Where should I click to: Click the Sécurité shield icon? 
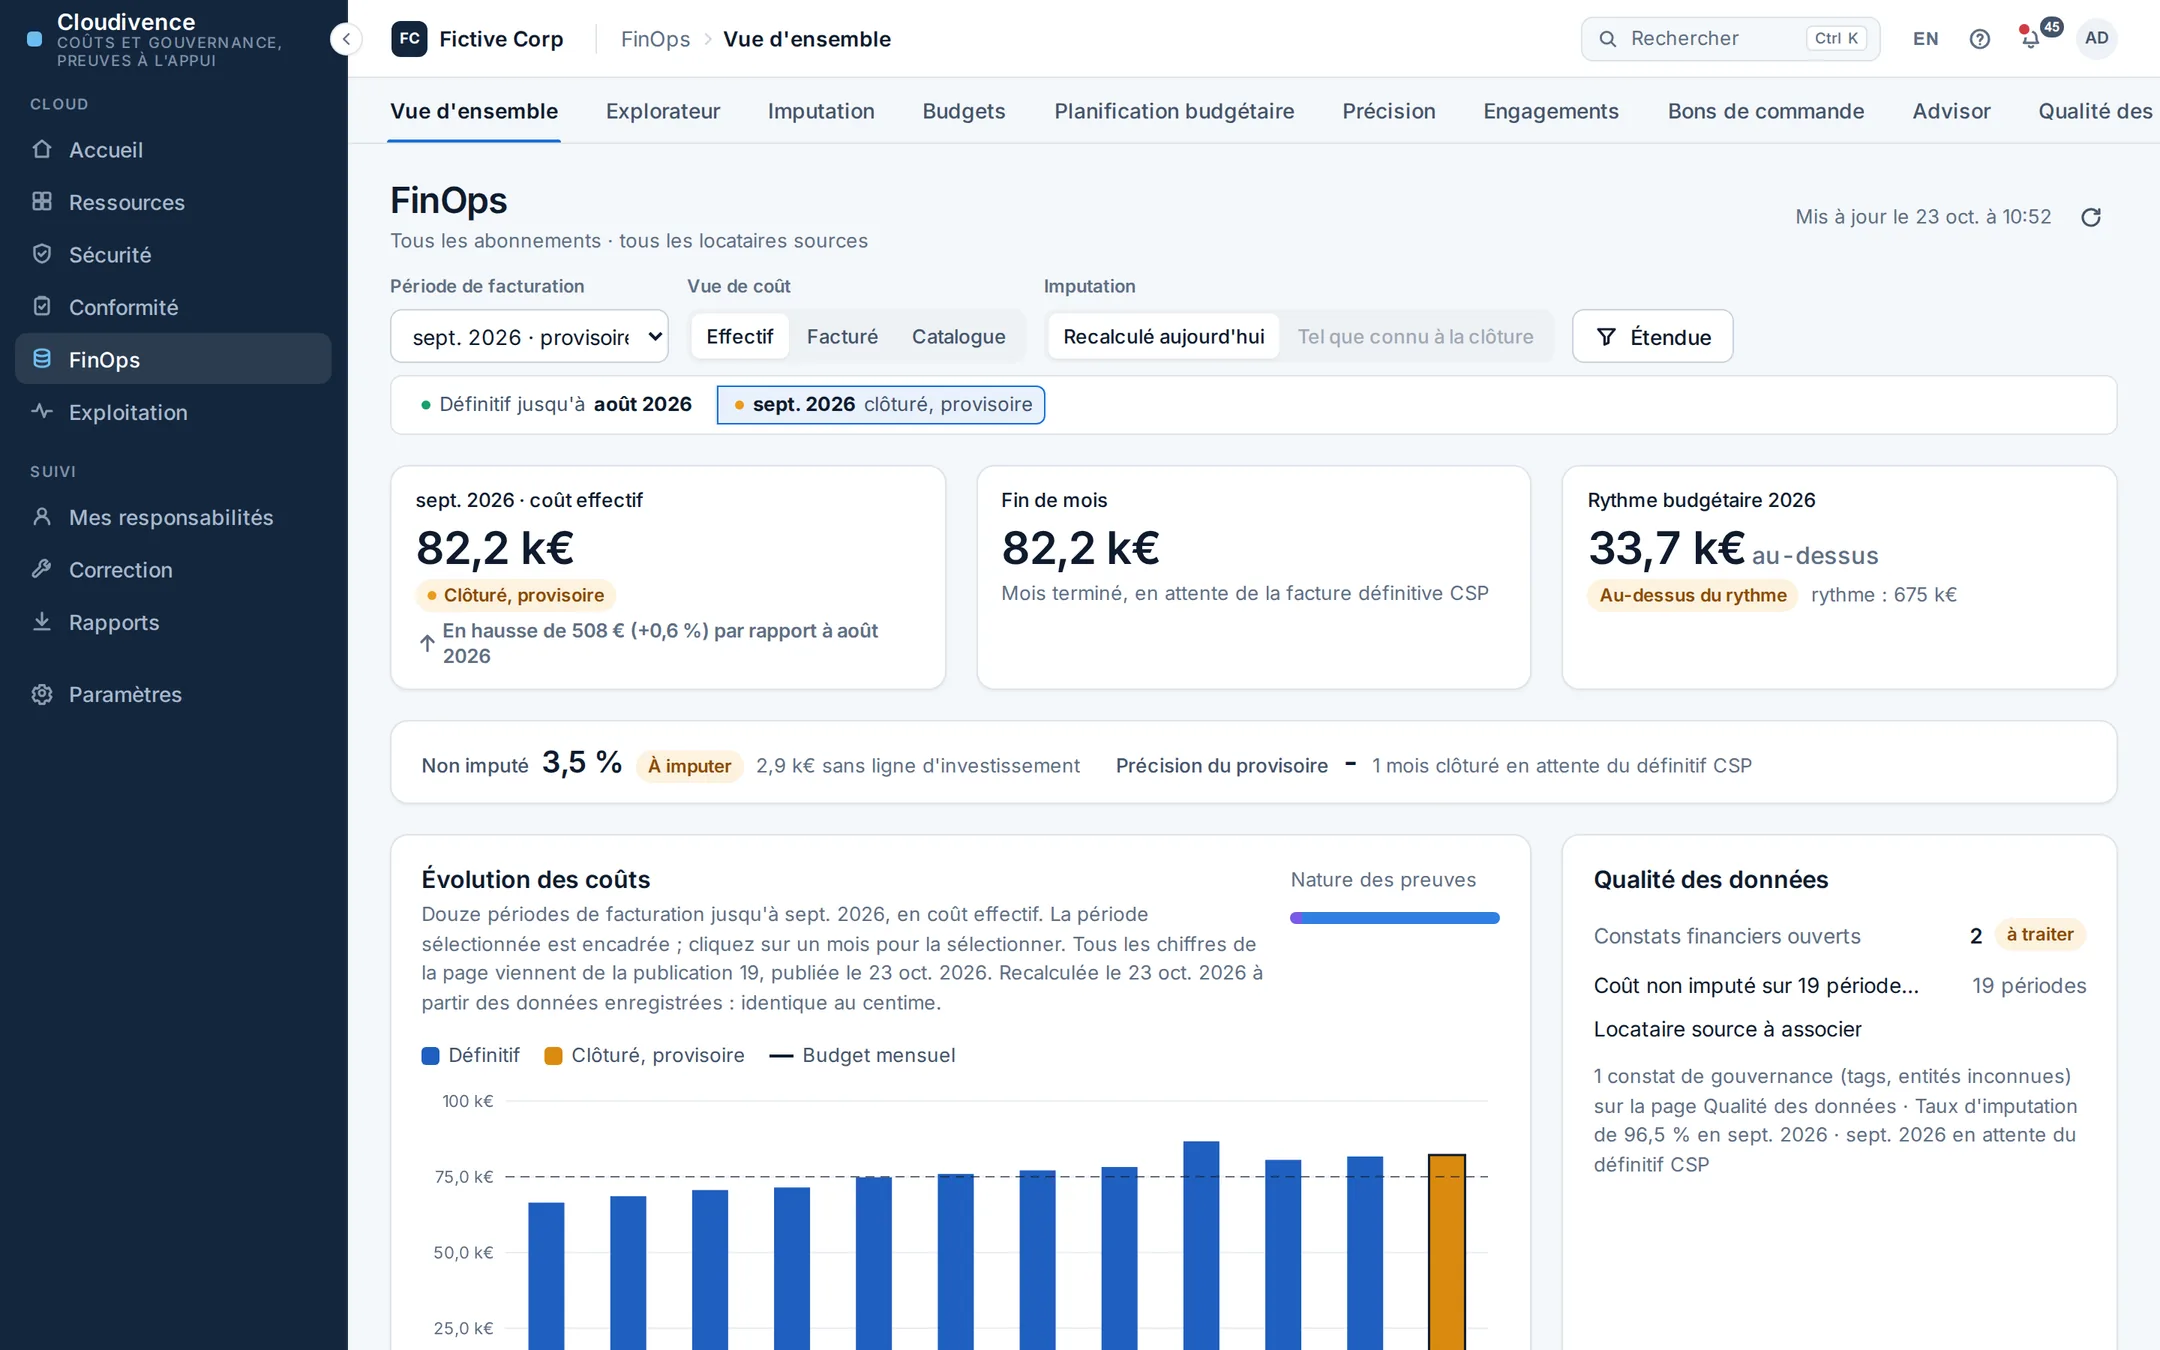42,254
